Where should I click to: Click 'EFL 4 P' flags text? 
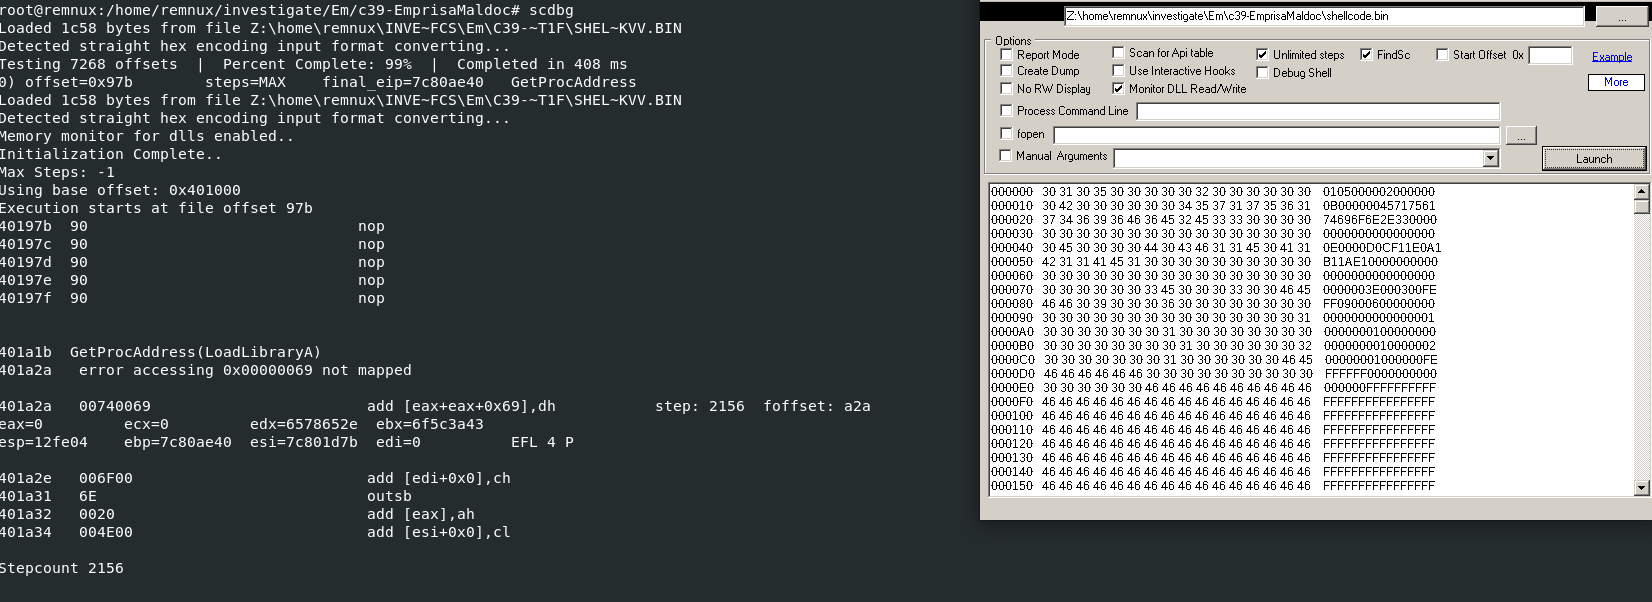(x=542, y=442)
